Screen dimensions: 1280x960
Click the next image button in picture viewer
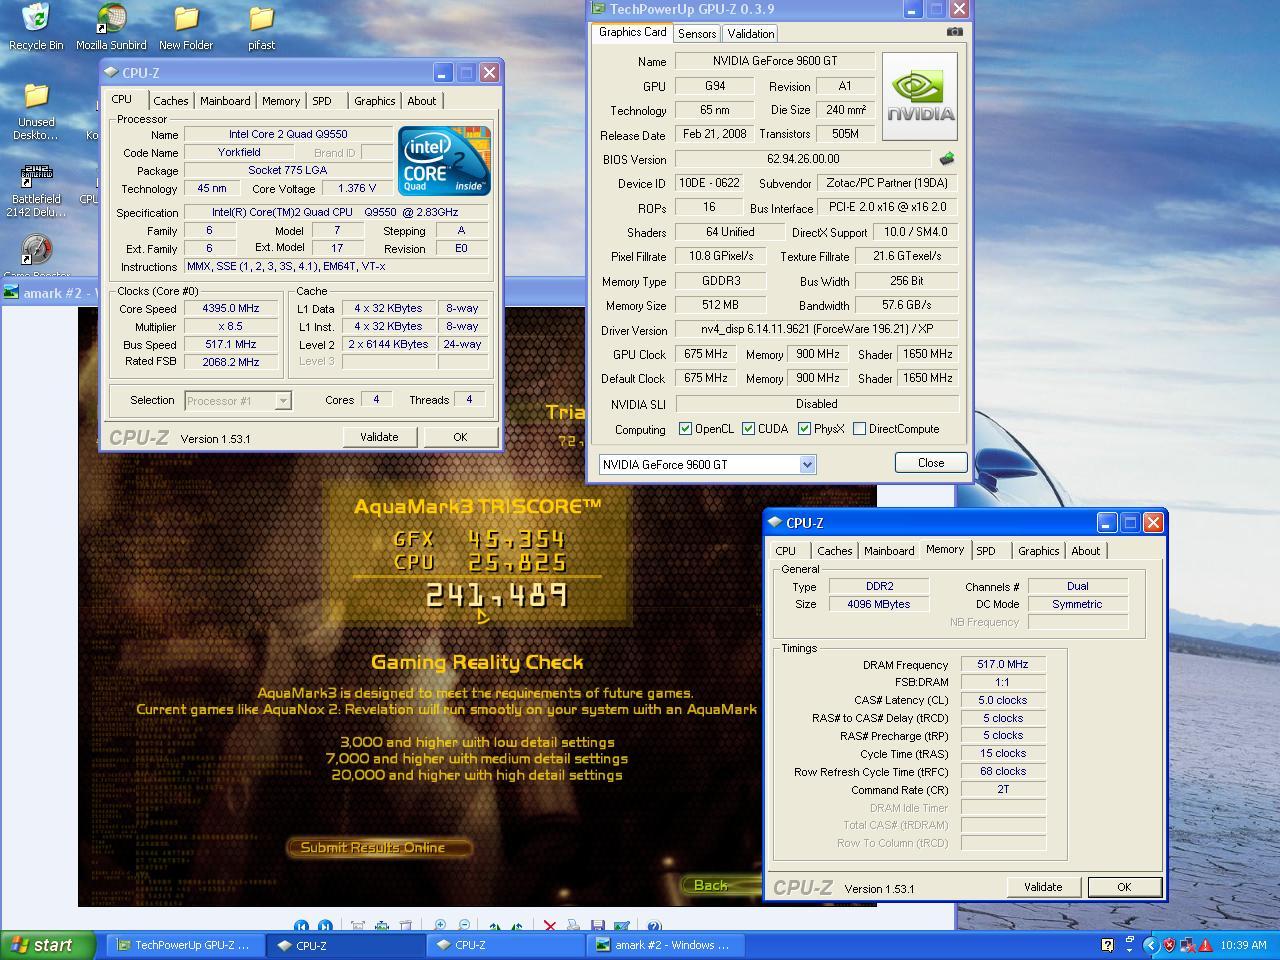pos(324,926)
